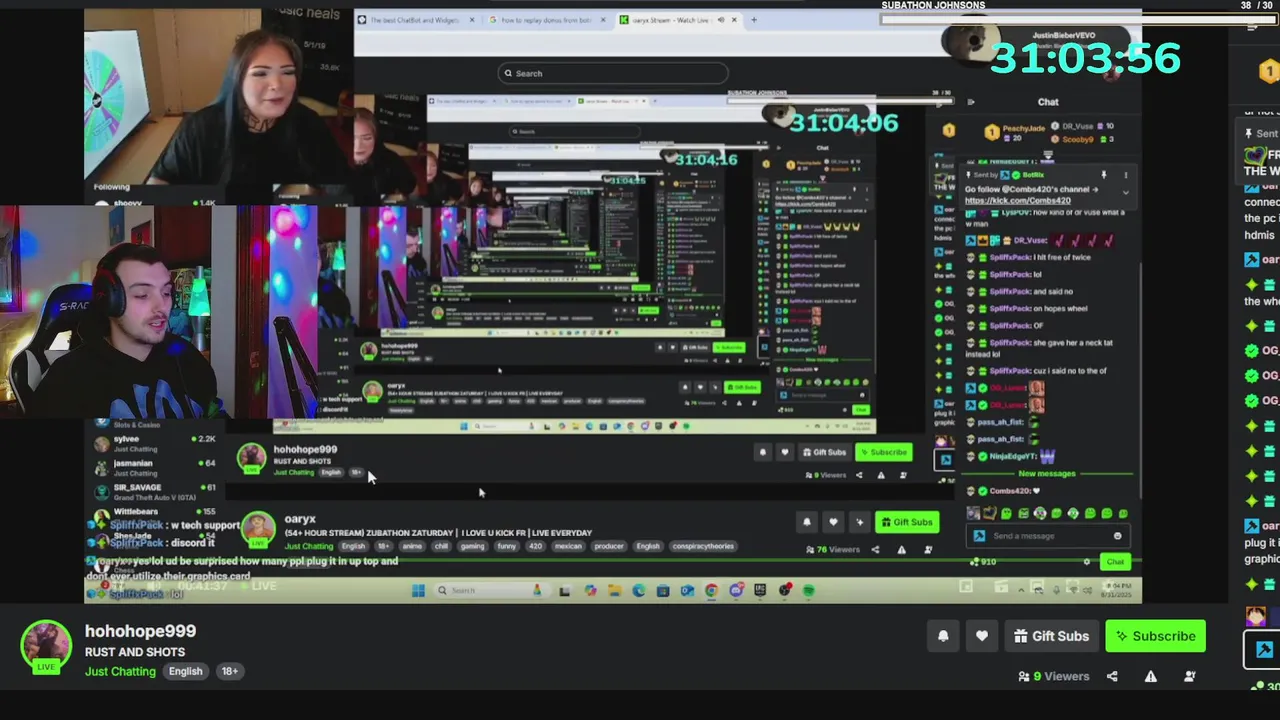This screenshot has width=1280, height=720.
Task: Switch to how to replay donos tab
Action: click(548, 20)
